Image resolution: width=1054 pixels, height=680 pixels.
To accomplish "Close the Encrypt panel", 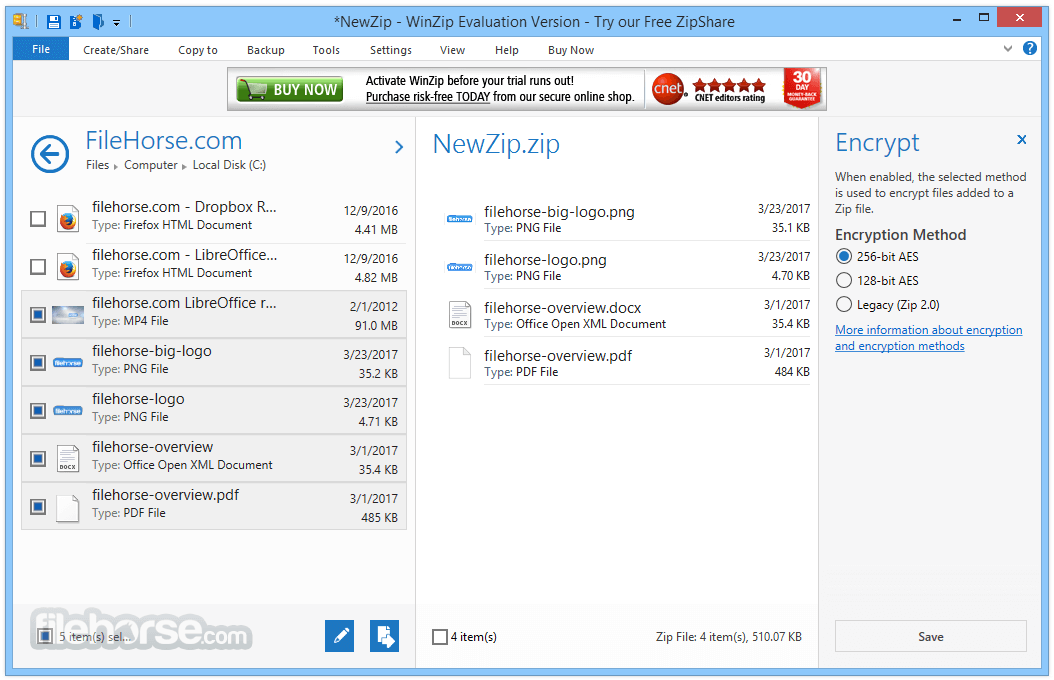I will tap(1022, 139).
